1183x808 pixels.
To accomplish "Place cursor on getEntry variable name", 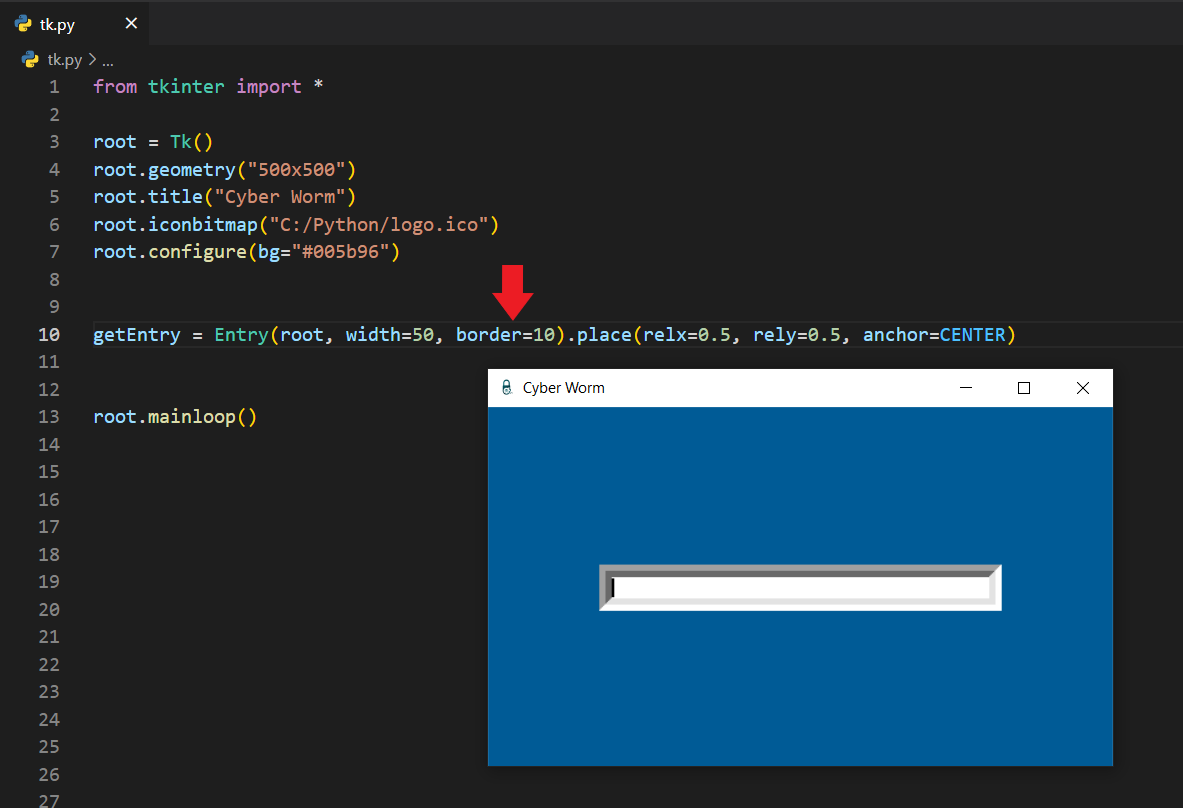I will tap(136, 334).
